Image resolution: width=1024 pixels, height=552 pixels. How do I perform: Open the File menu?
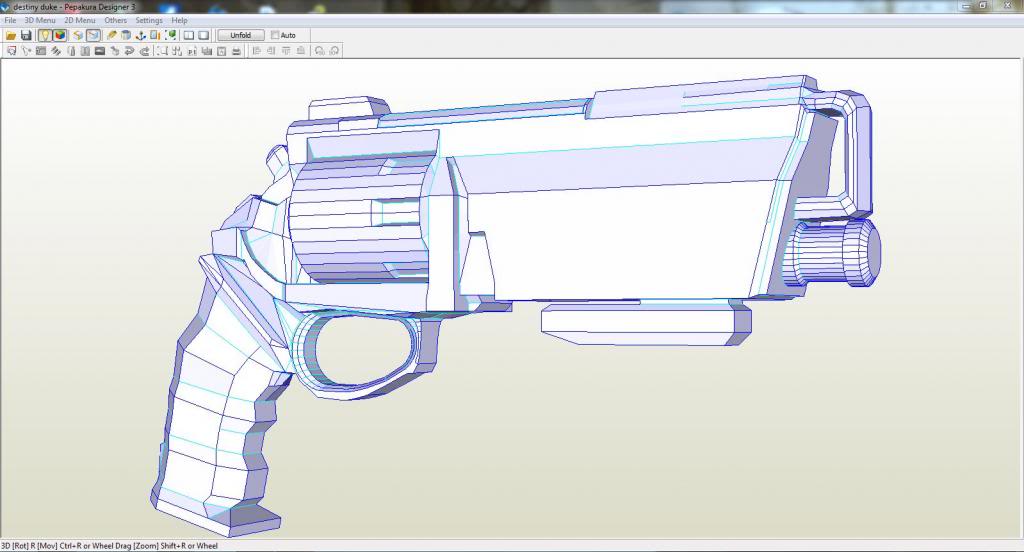10,20
